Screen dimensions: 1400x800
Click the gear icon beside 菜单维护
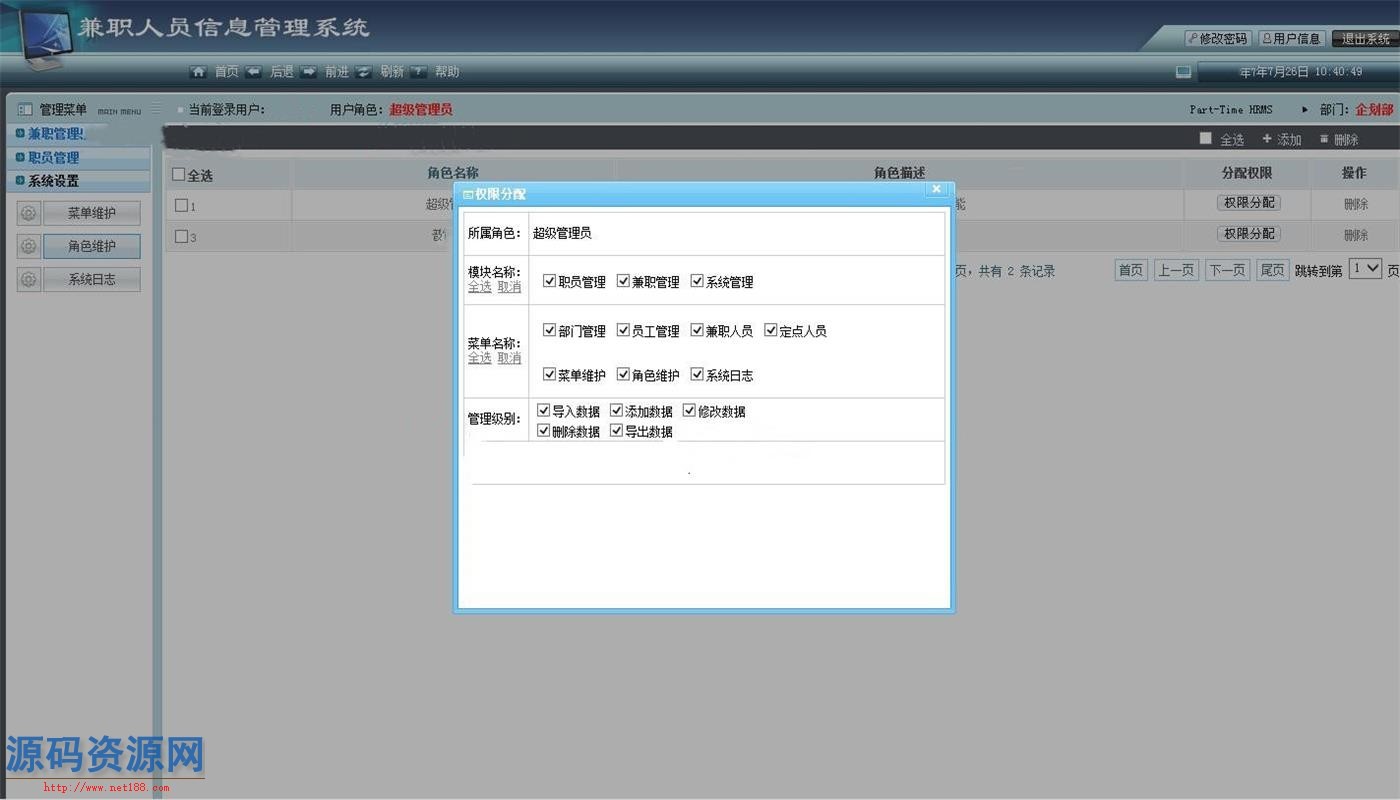coord(28,213)
